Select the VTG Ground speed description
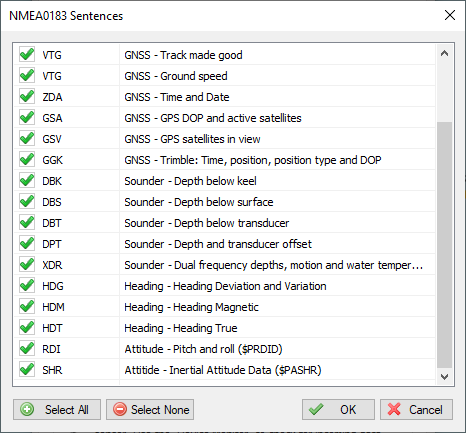This screenshot has height=433, width=466. (x=176, y=76)
